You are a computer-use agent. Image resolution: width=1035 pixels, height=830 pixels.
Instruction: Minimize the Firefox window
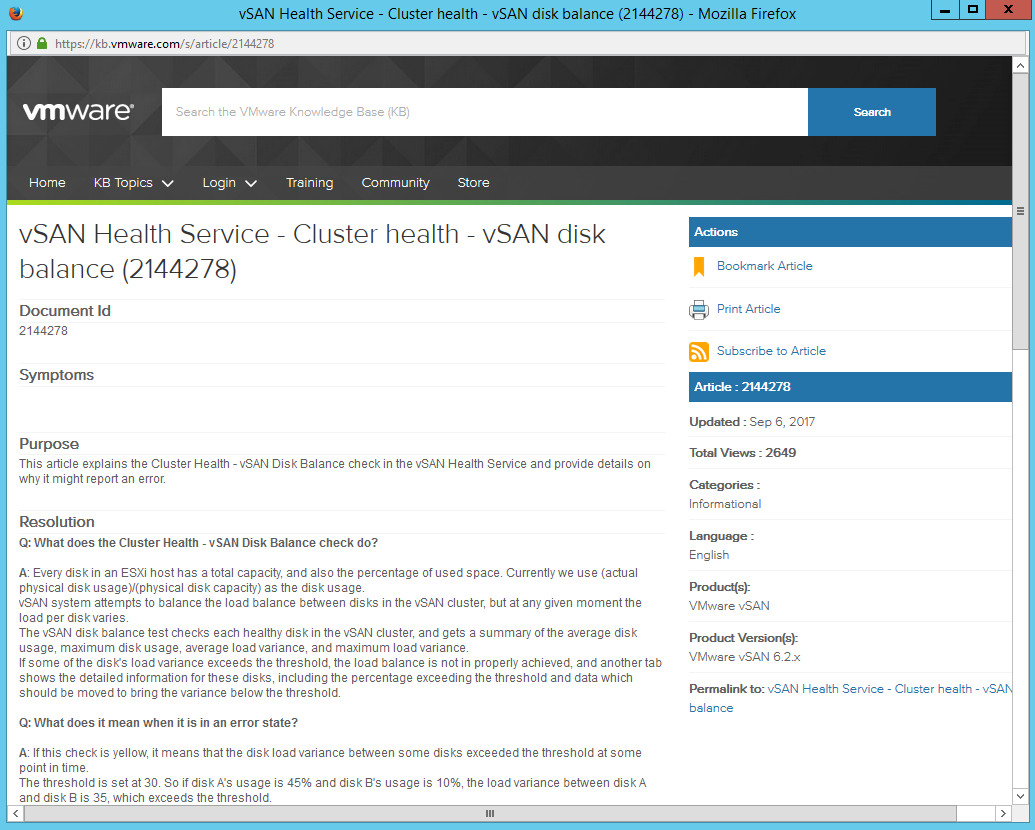point(945,10)
